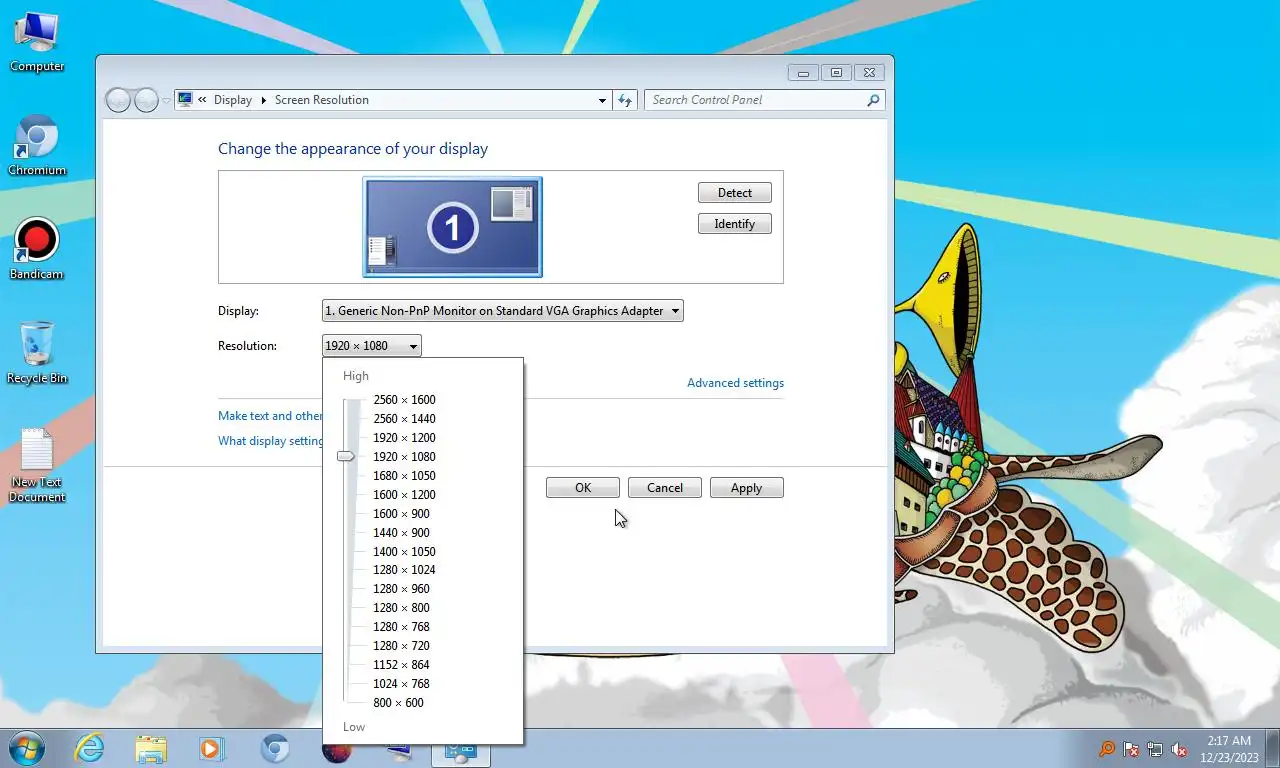Open the Action Center flag tray icon

(1132, 749)
